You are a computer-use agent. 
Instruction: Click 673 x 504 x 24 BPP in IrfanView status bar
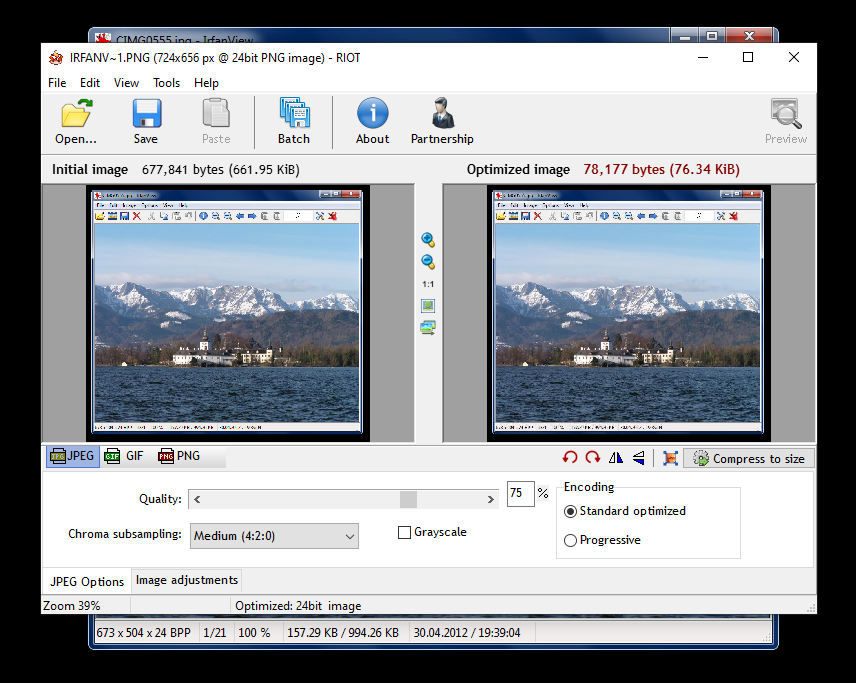pyautogui.click(x=144, y=633)
